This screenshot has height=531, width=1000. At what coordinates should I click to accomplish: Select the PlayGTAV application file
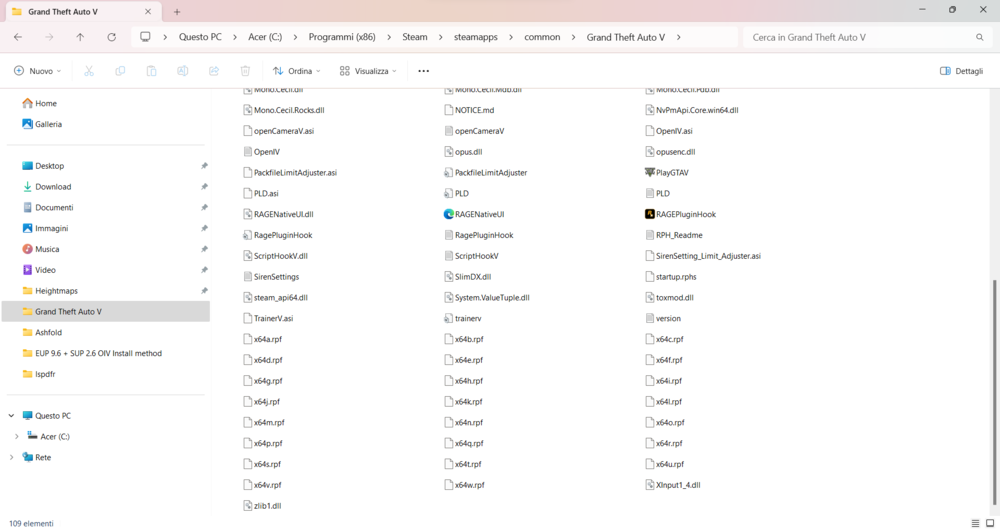tap(667, 172)
